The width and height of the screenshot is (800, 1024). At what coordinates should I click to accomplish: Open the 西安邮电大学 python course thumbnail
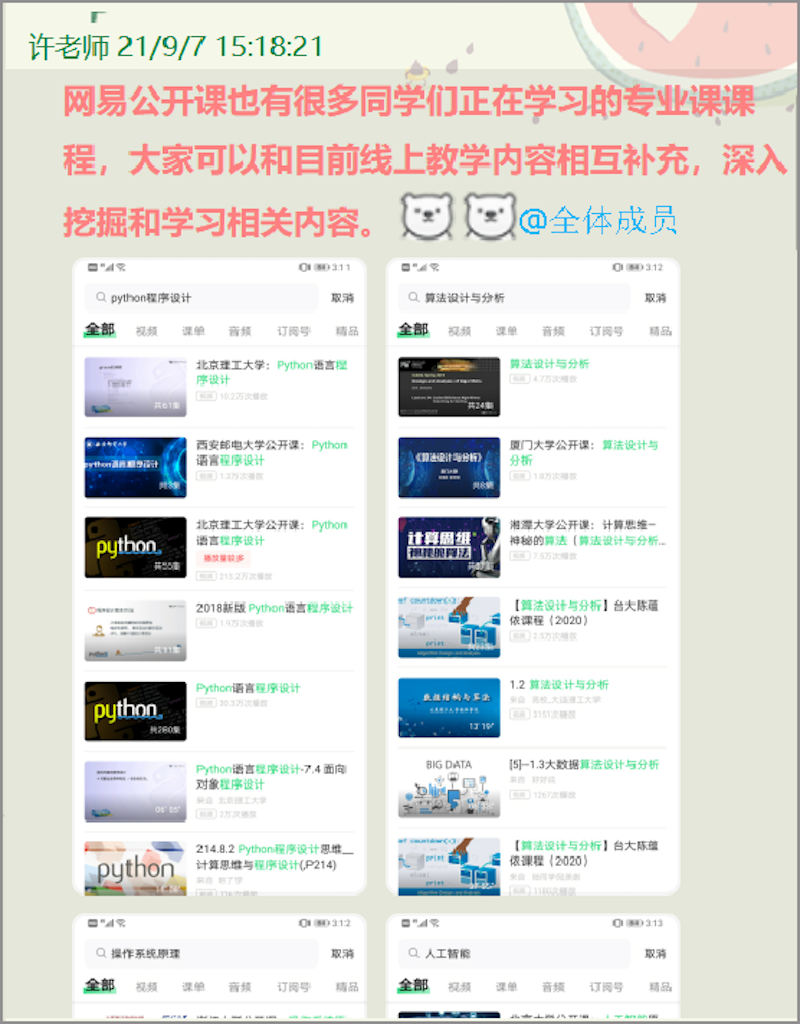[x=135, y=467]
